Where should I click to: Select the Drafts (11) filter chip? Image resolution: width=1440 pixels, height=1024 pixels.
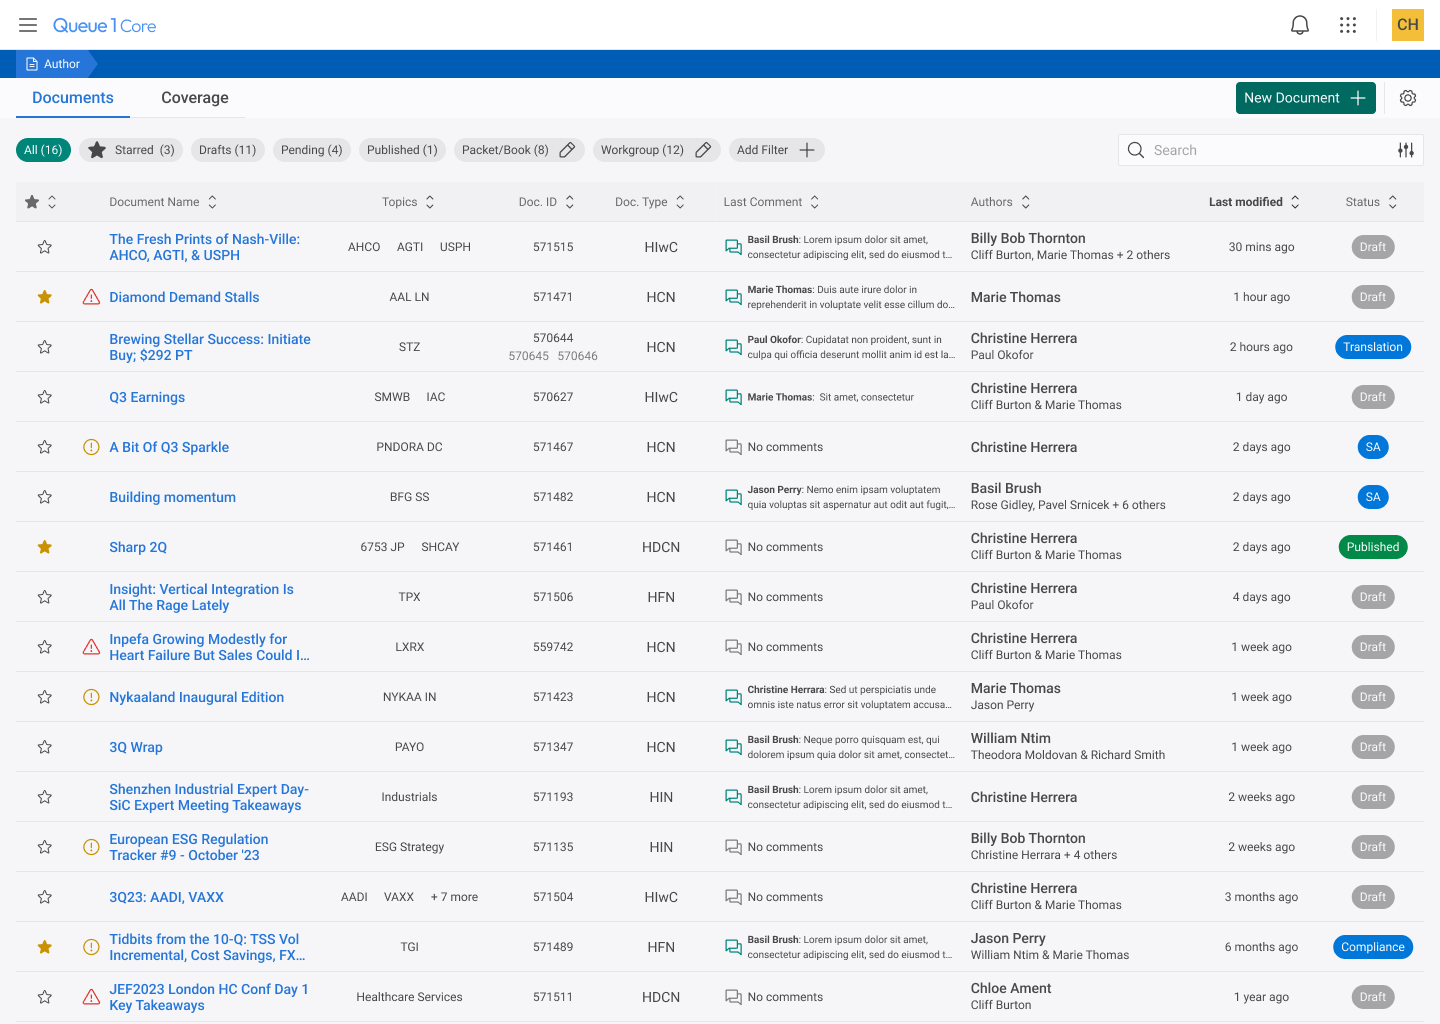(x=227, y=150)
